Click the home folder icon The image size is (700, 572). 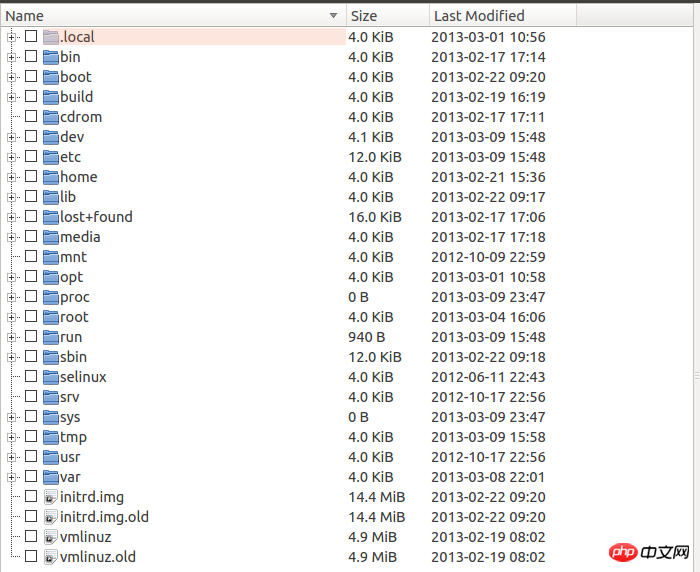[x=51, y=177]
